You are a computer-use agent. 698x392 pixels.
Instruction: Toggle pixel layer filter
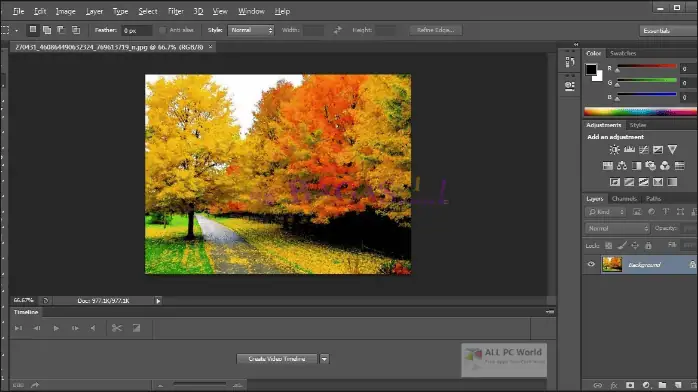pyautogui.click(x=637, y=212)
